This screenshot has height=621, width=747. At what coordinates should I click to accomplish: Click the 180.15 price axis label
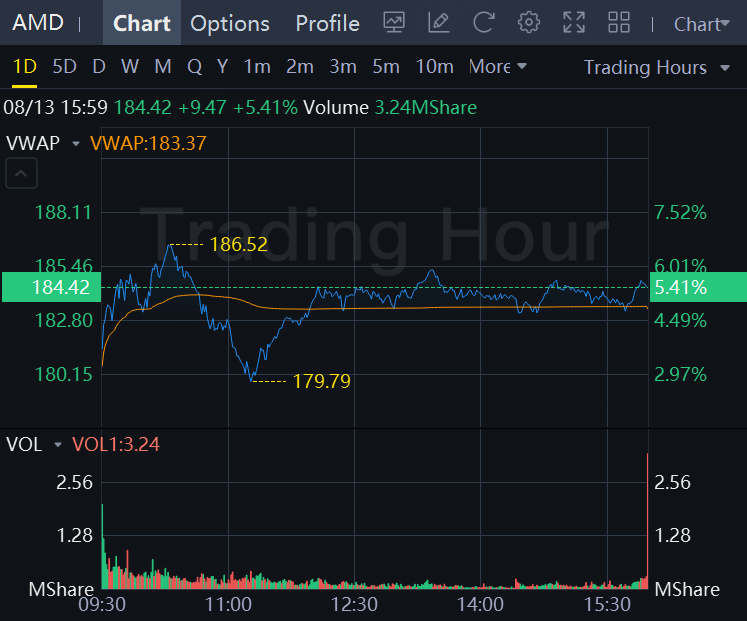tap(64, 374)
